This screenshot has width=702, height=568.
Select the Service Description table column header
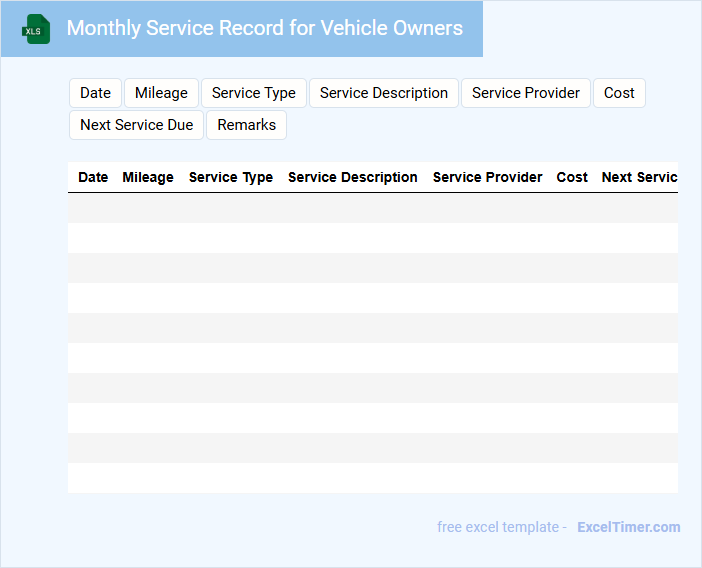pyautogui.click(x=352, y=177)
